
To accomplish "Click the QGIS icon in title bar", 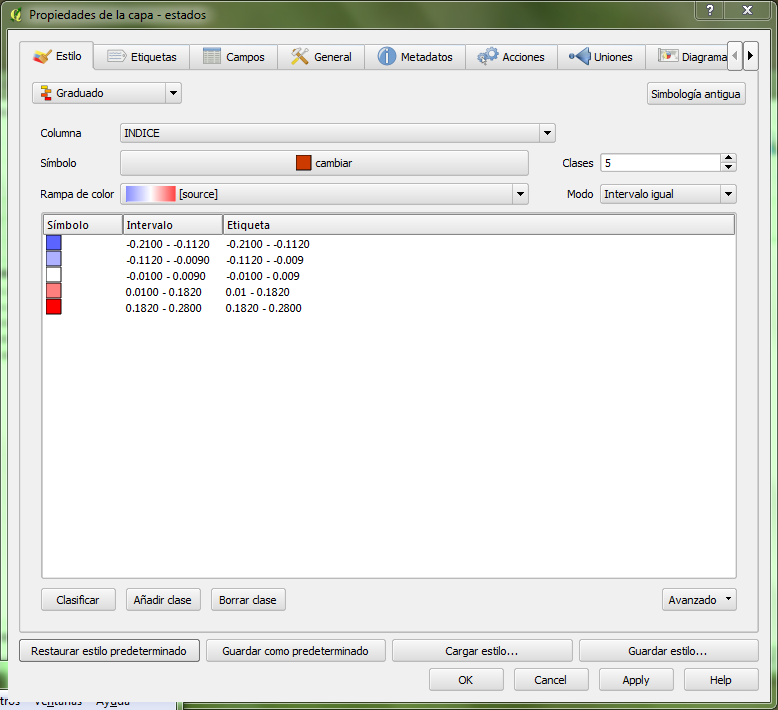I will pos(16,14).
